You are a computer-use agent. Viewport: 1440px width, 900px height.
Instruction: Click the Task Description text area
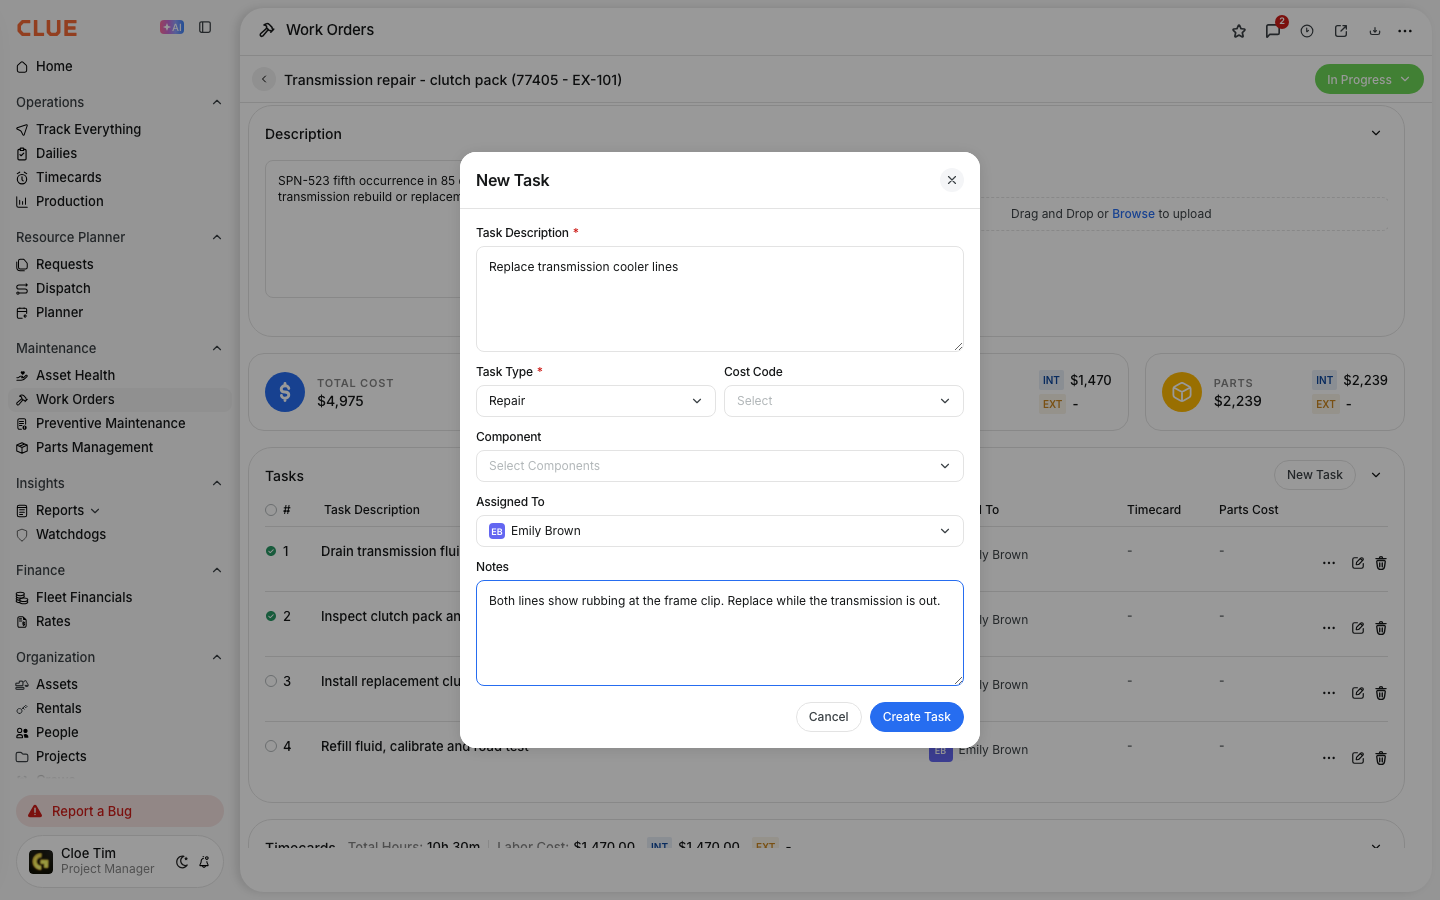(720, 299)
